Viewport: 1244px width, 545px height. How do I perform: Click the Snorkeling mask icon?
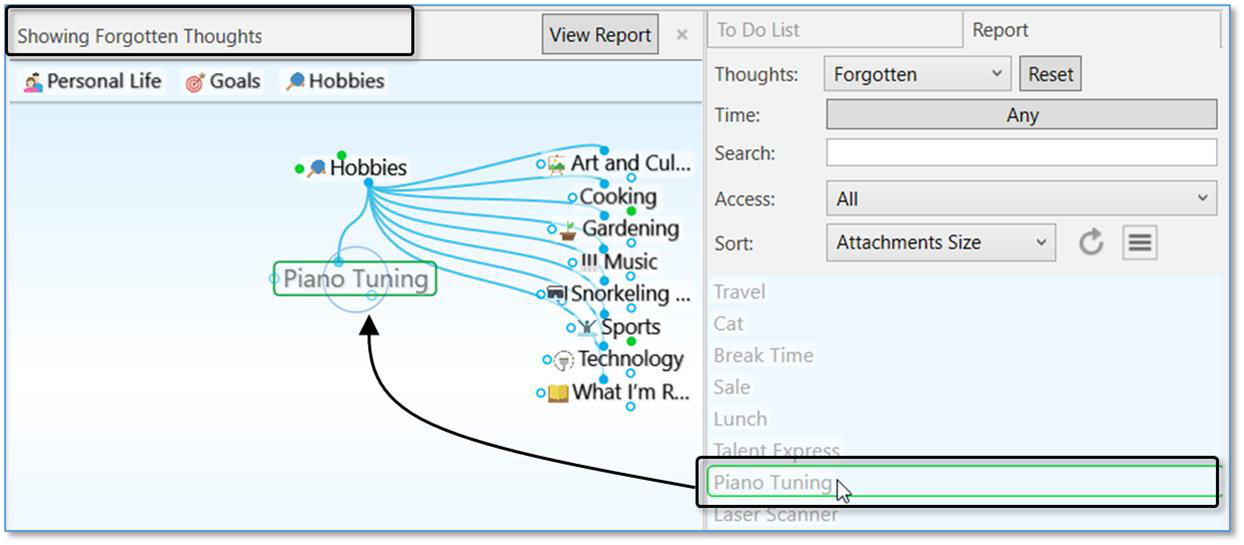point(557,294)
